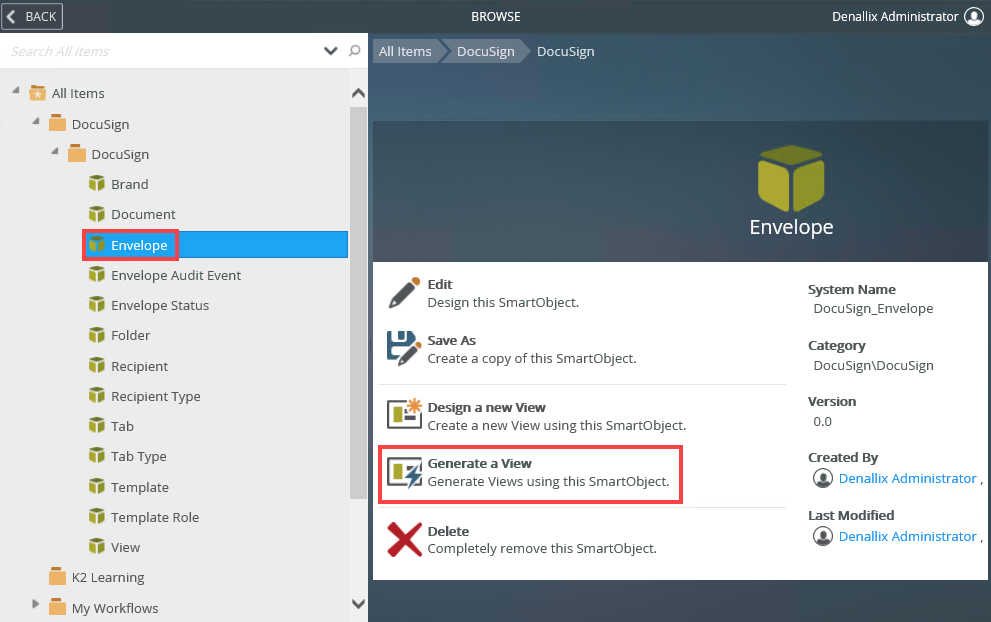Click the Generate a View lightning icon
991x622 pixels.
pos(404,473)
